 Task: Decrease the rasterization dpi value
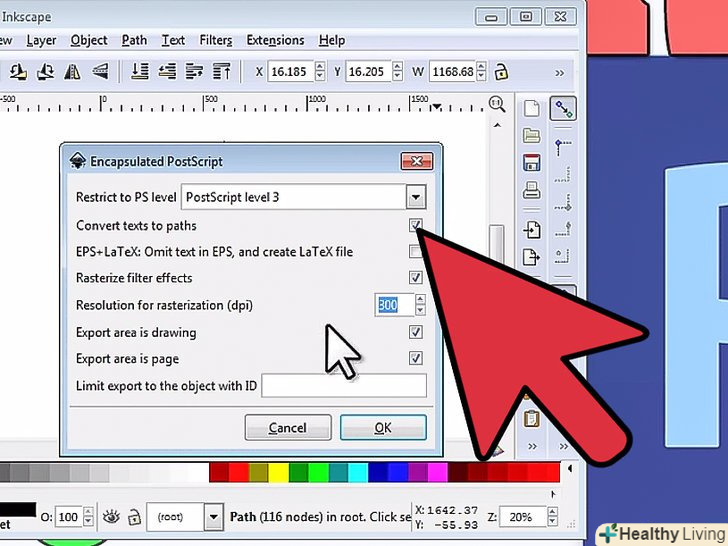pos(420,311)
